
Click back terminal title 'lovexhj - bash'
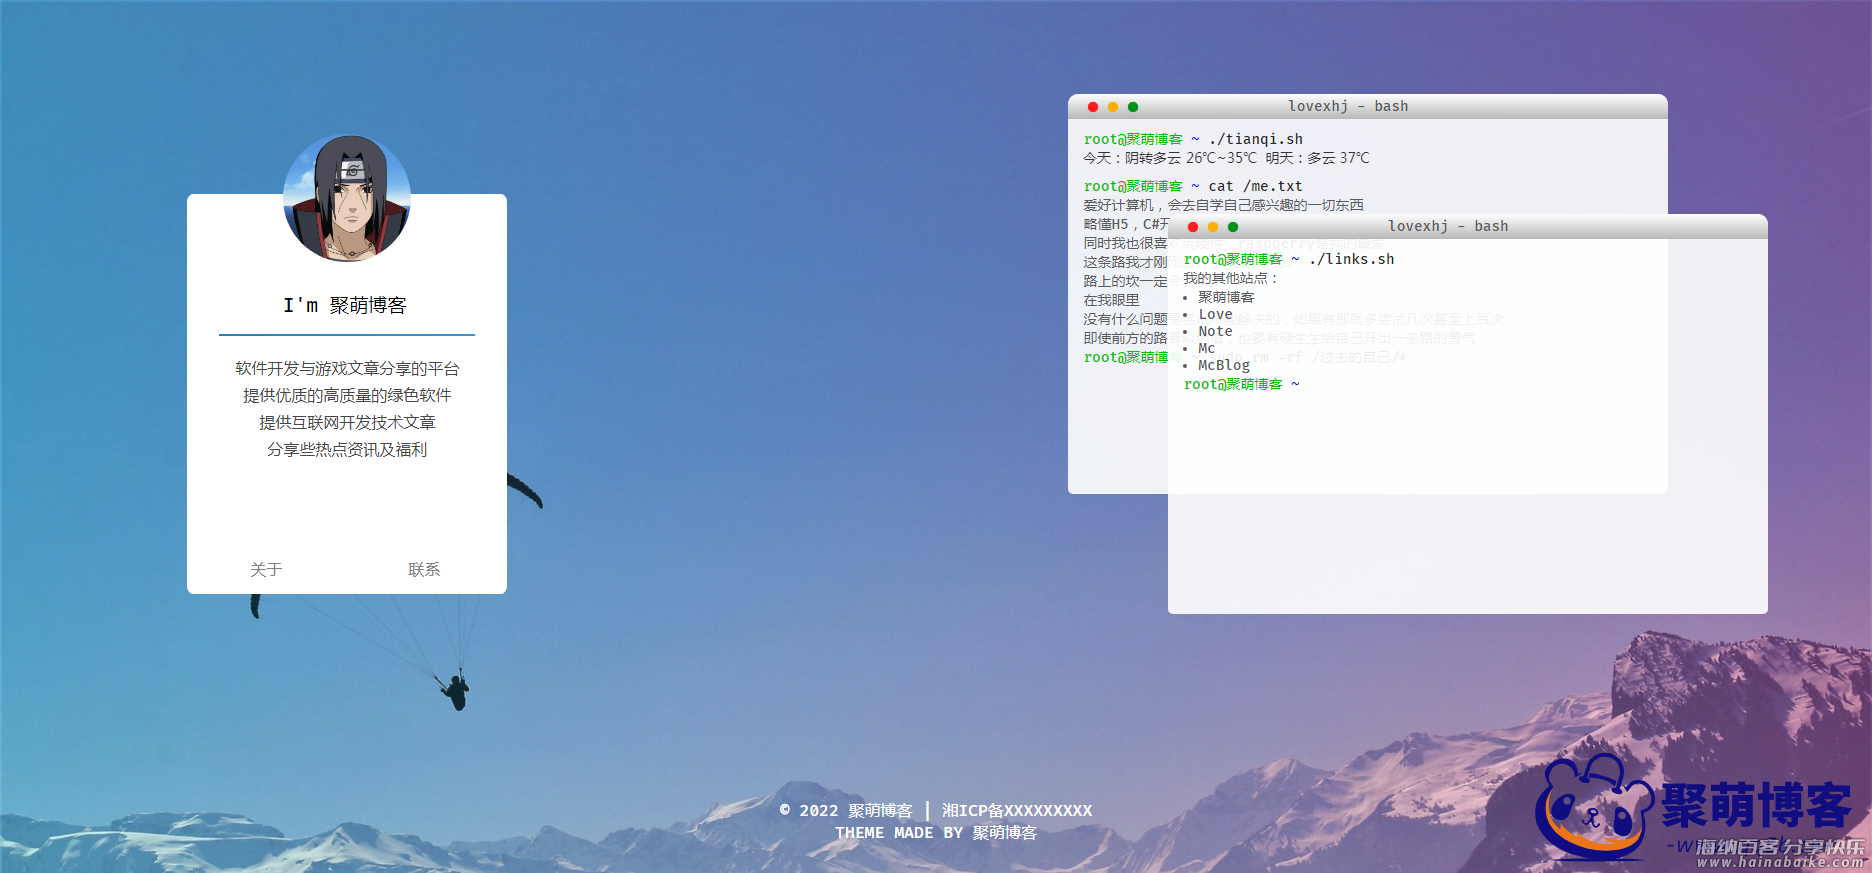pos(1348,106)
